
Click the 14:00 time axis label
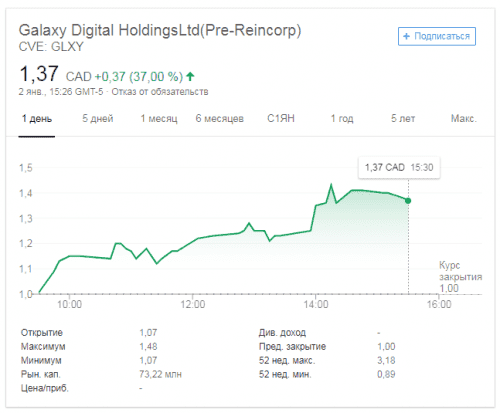[x=316, y=304]
